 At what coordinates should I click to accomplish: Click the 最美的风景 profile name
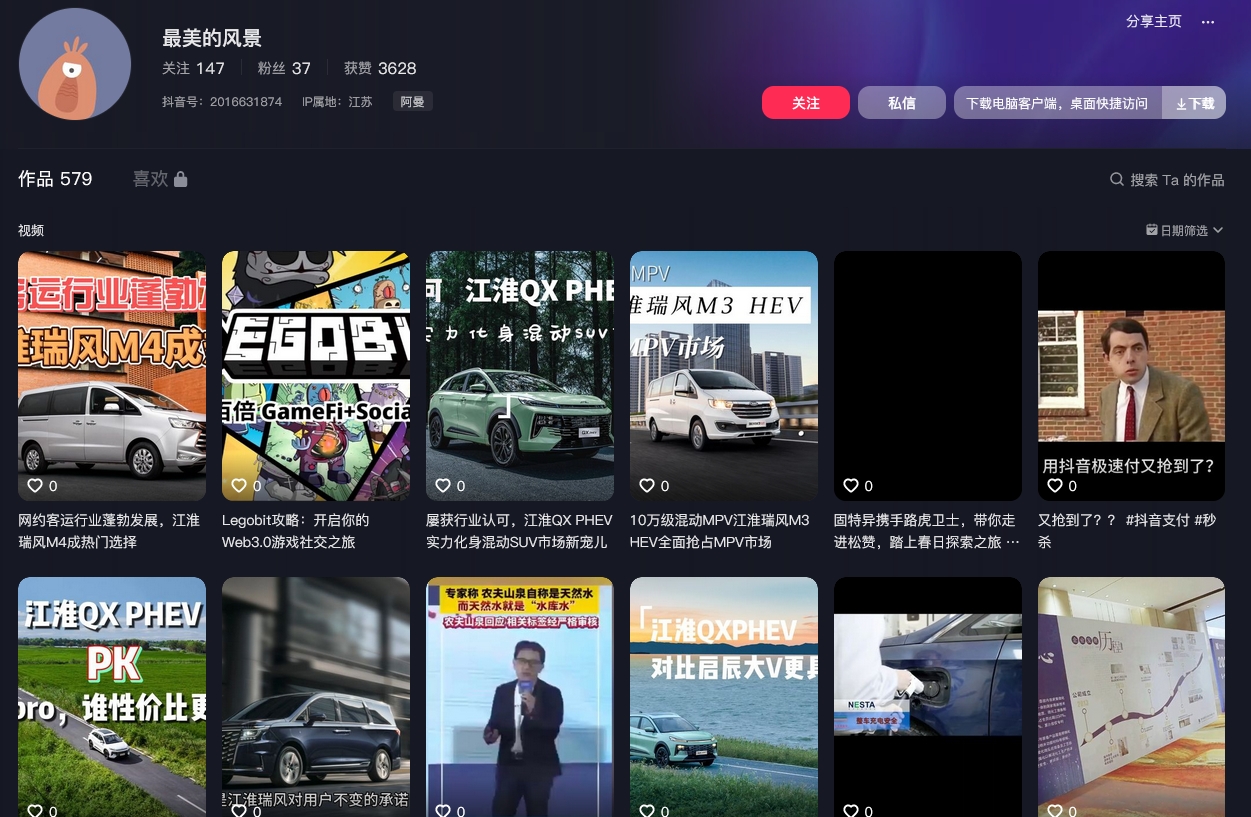pos(212,38)
